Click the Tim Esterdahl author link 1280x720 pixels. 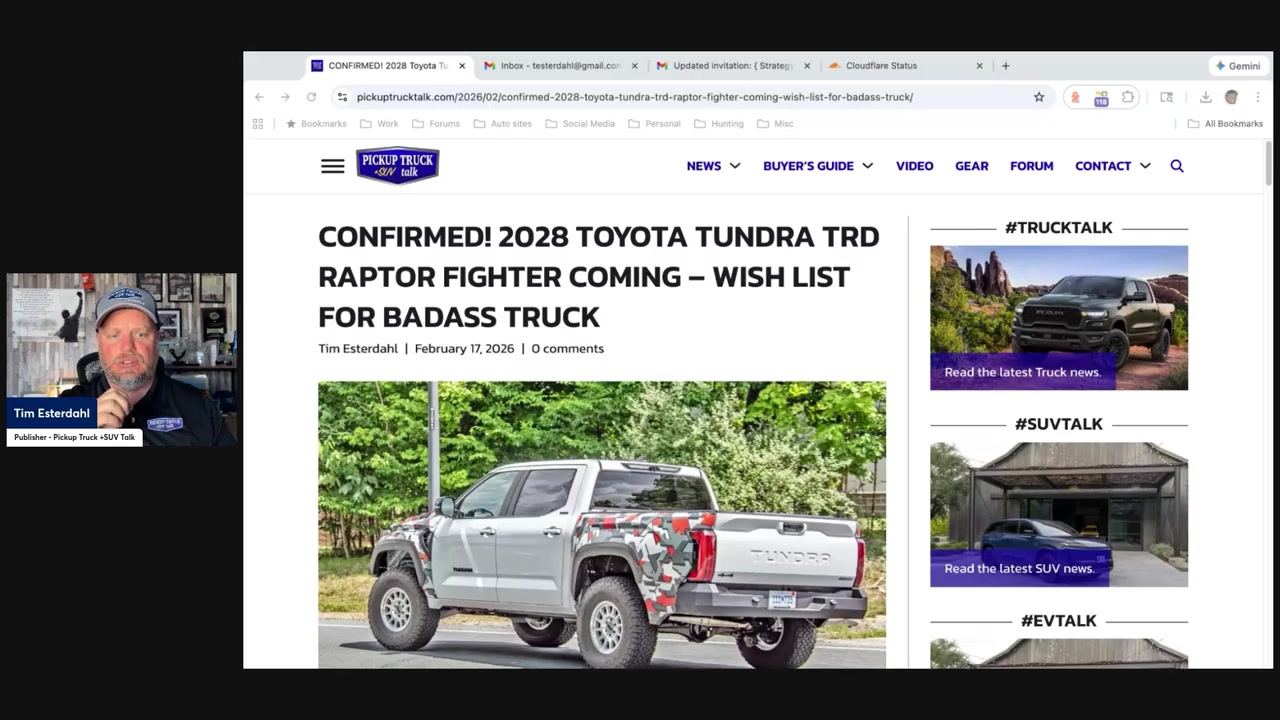[358, 348]
